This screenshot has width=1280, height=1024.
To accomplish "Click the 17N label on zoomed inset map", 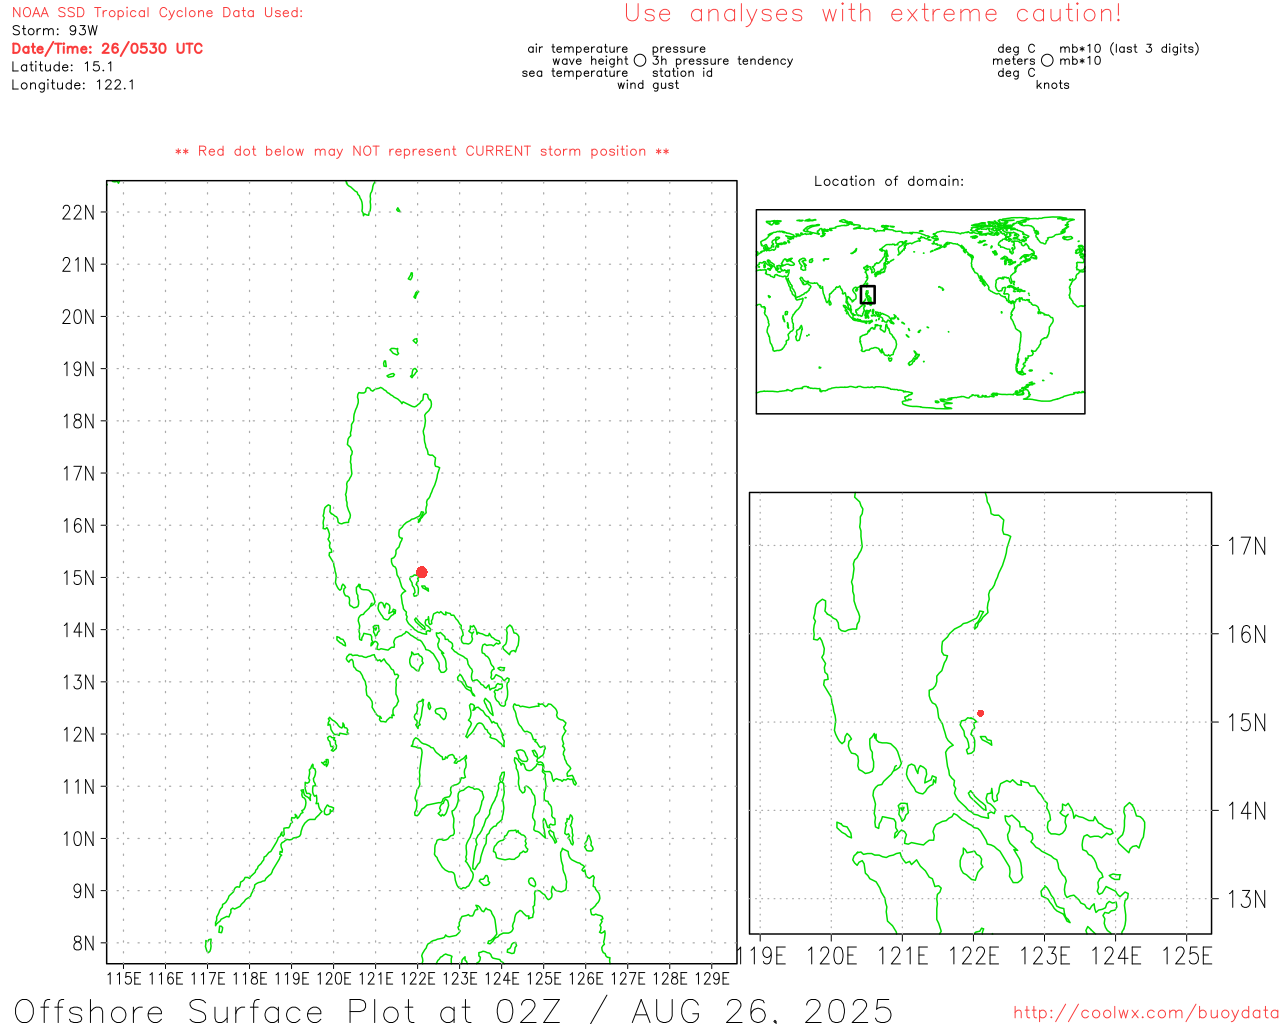I will (1247, 546).
